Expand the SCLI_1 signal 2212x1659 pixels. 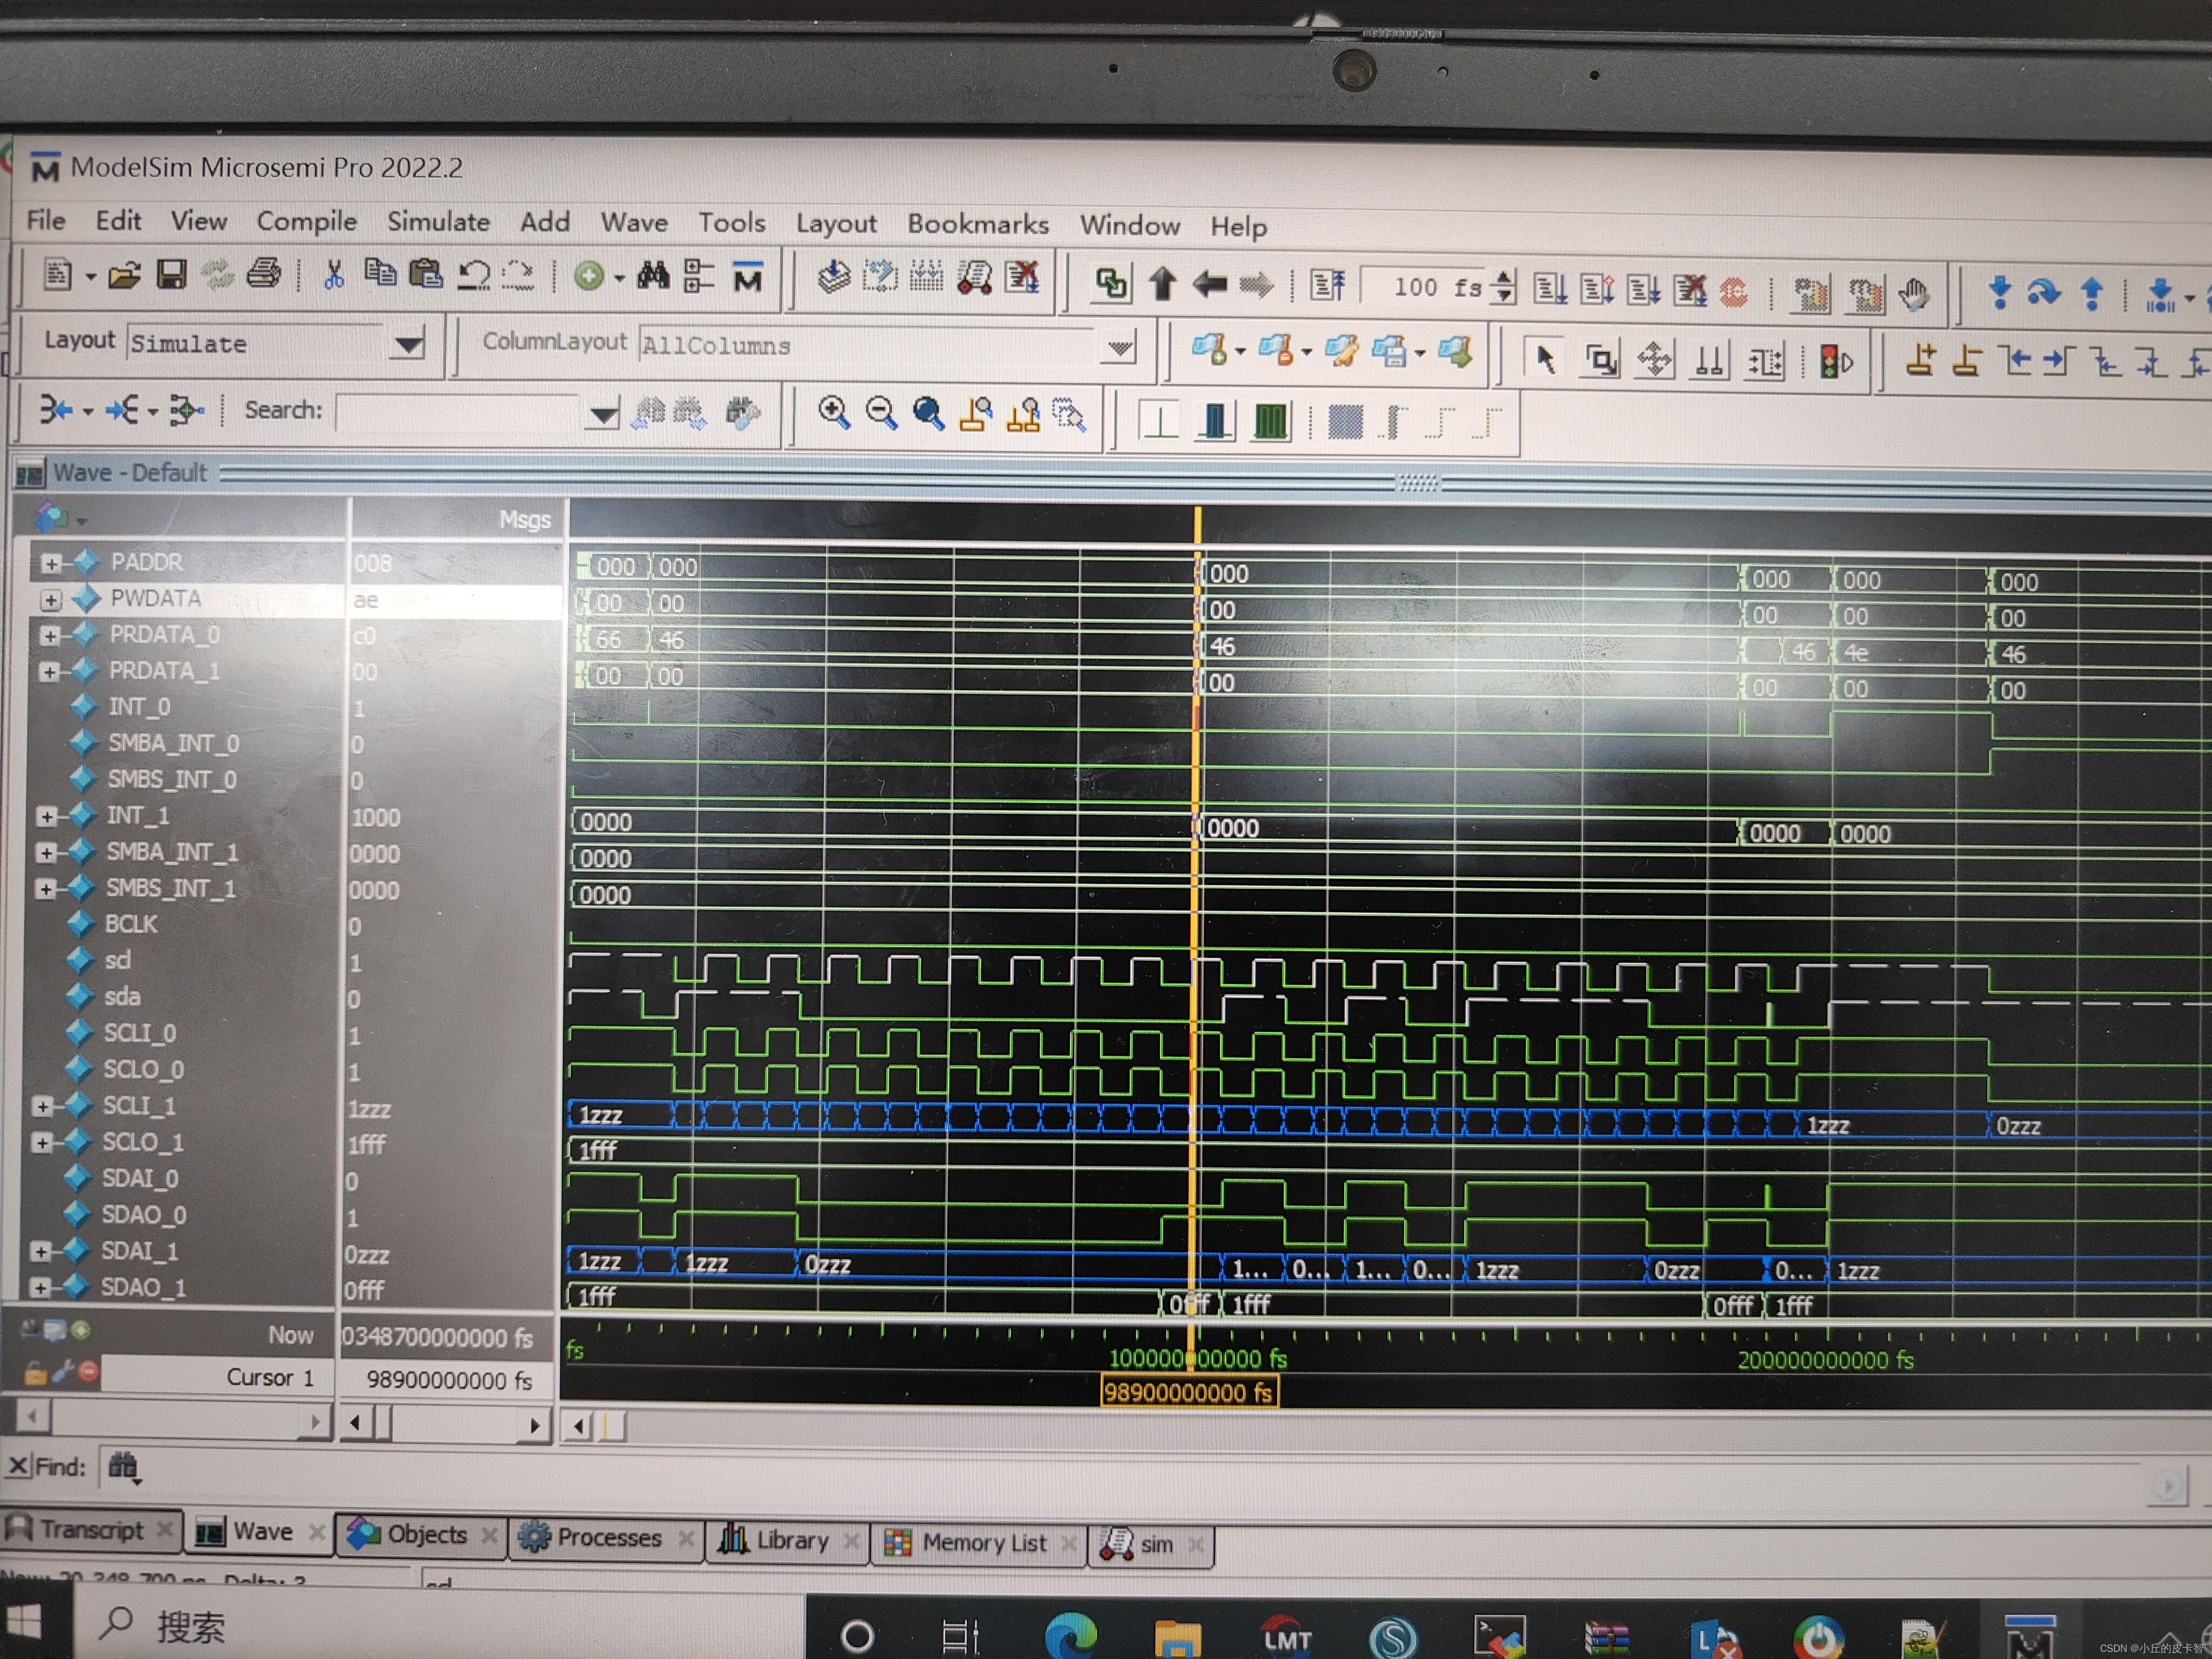click(x=42, y=1106)
